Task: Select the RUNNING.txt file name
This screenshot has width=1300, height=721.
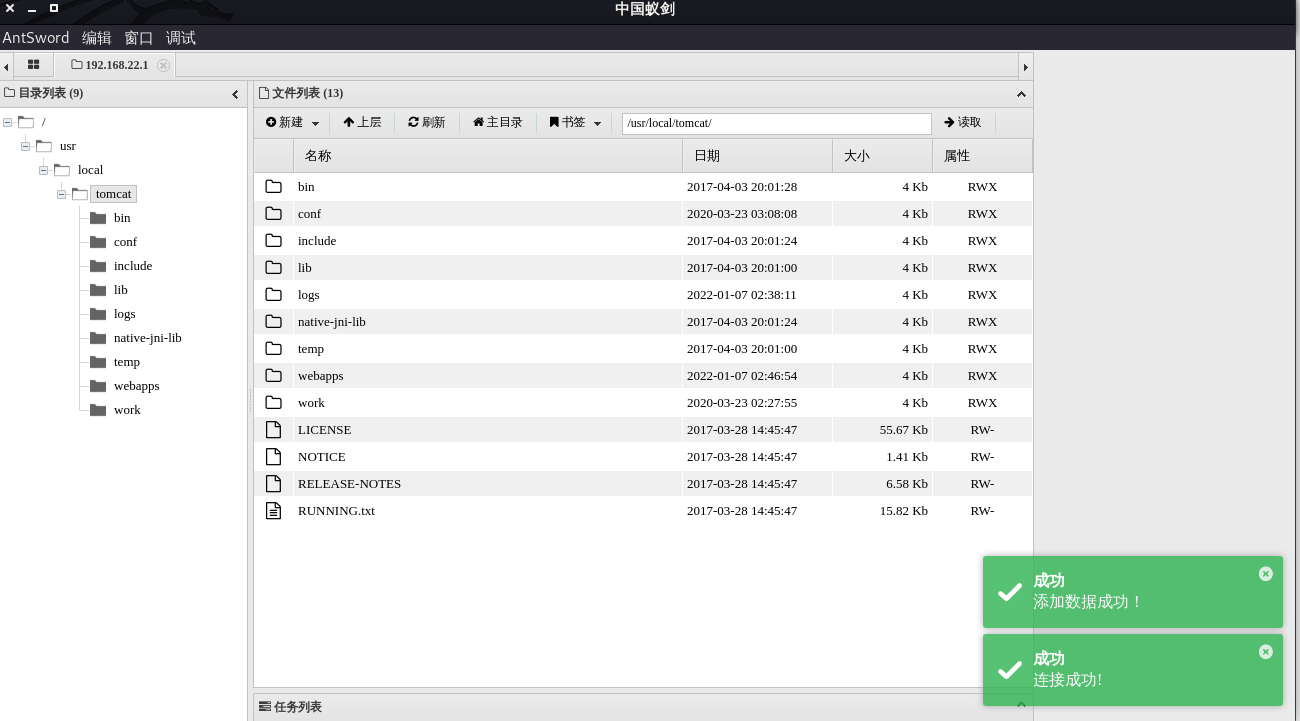Action: (x=336, y=511)
